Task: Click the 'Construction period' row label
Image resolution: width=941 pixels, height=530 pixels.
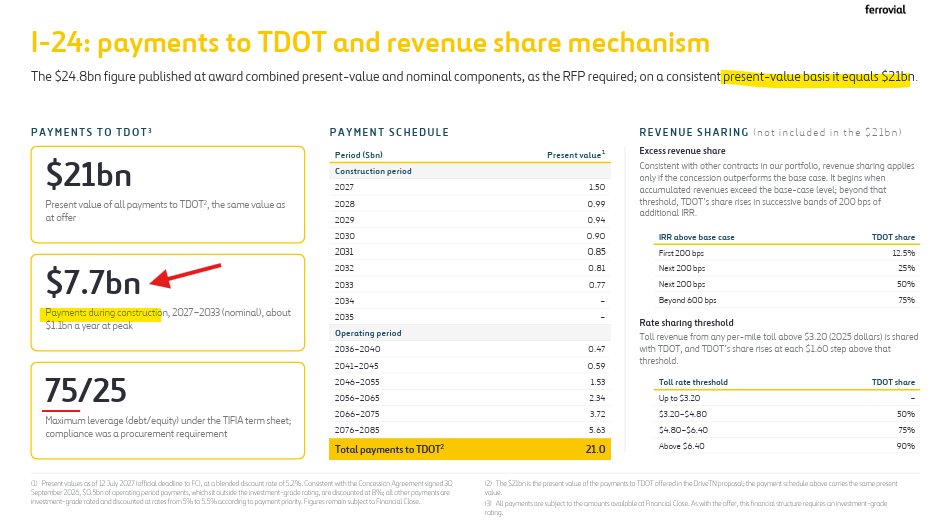Action: 373,171
